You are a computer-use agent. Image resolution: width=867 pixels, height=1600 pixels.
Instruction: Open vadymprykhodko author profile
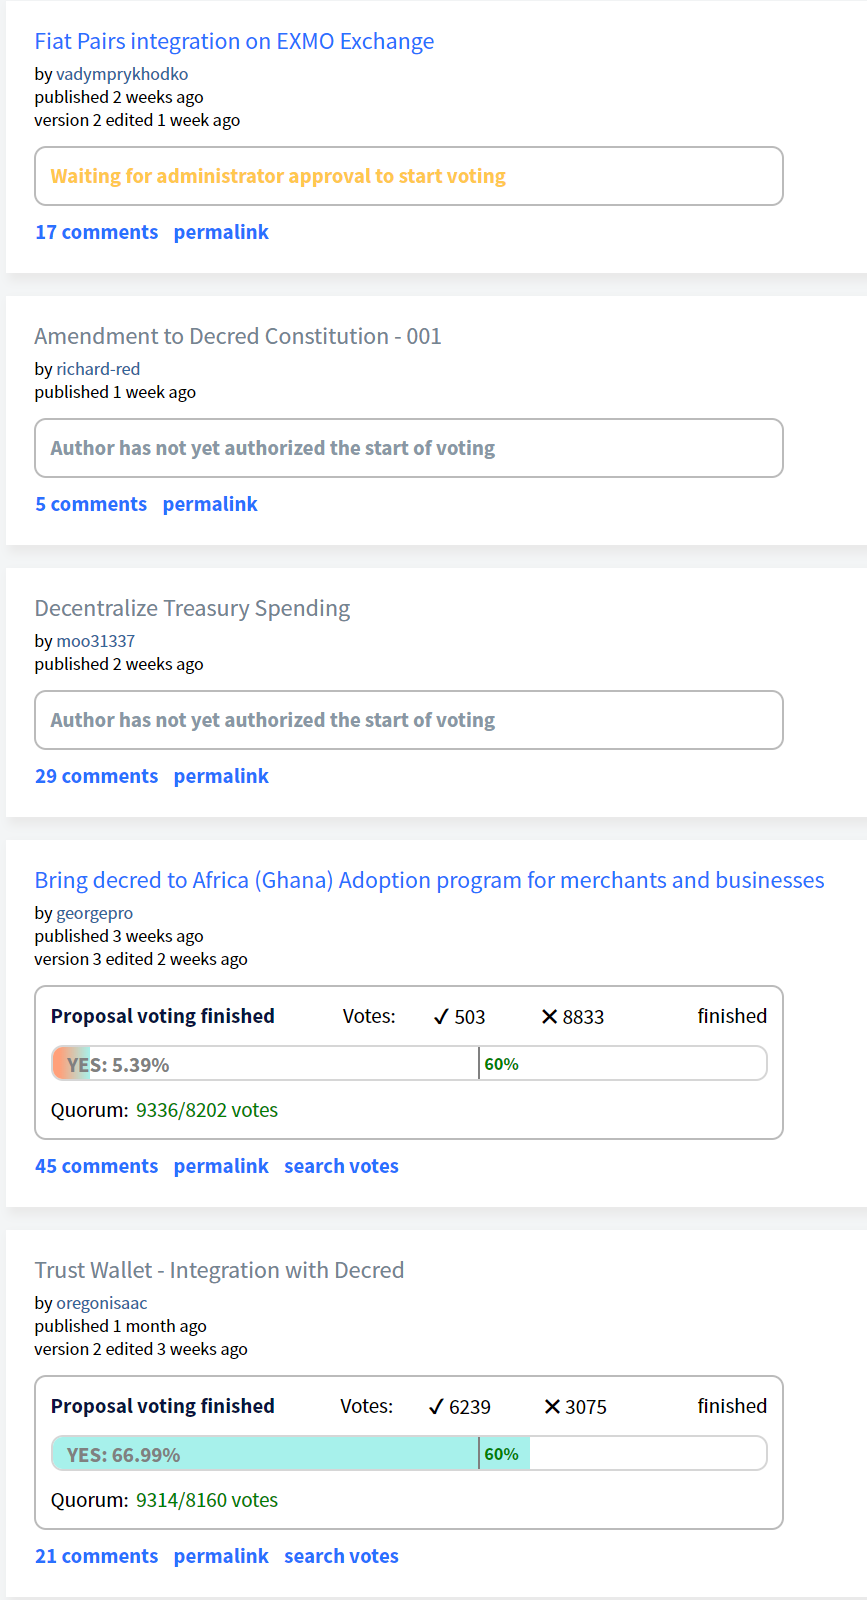[122, 74]
